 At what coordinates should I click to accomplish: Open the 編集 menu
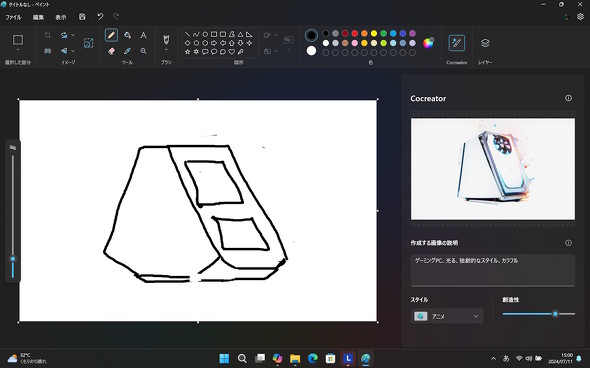[x=38, y=17]
